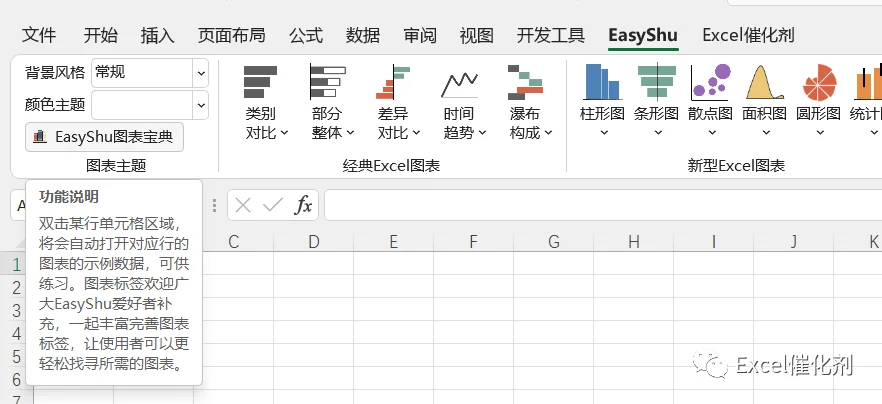Screen dimensions: 882x404
Task: Select column H header
Action: tap(633, 242)
